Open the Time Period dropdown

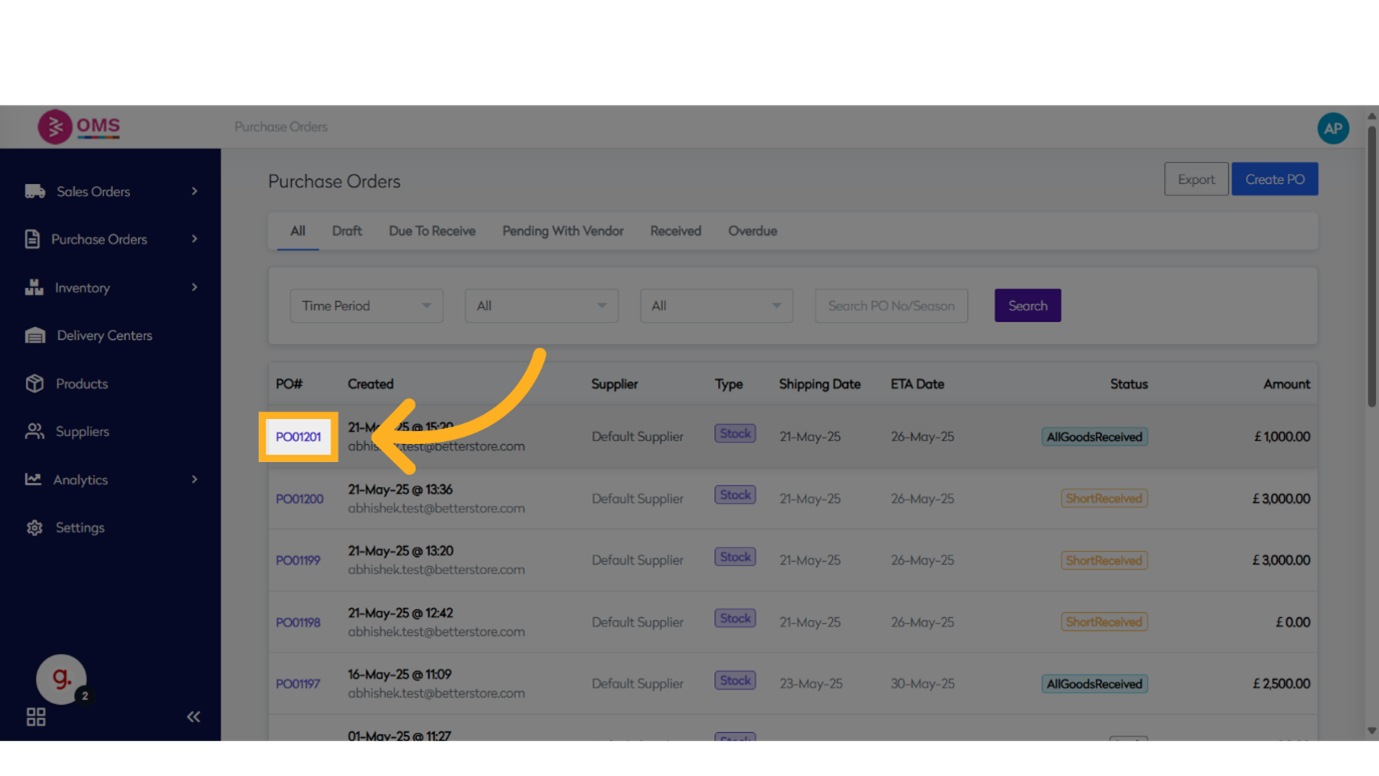point(366,306)
